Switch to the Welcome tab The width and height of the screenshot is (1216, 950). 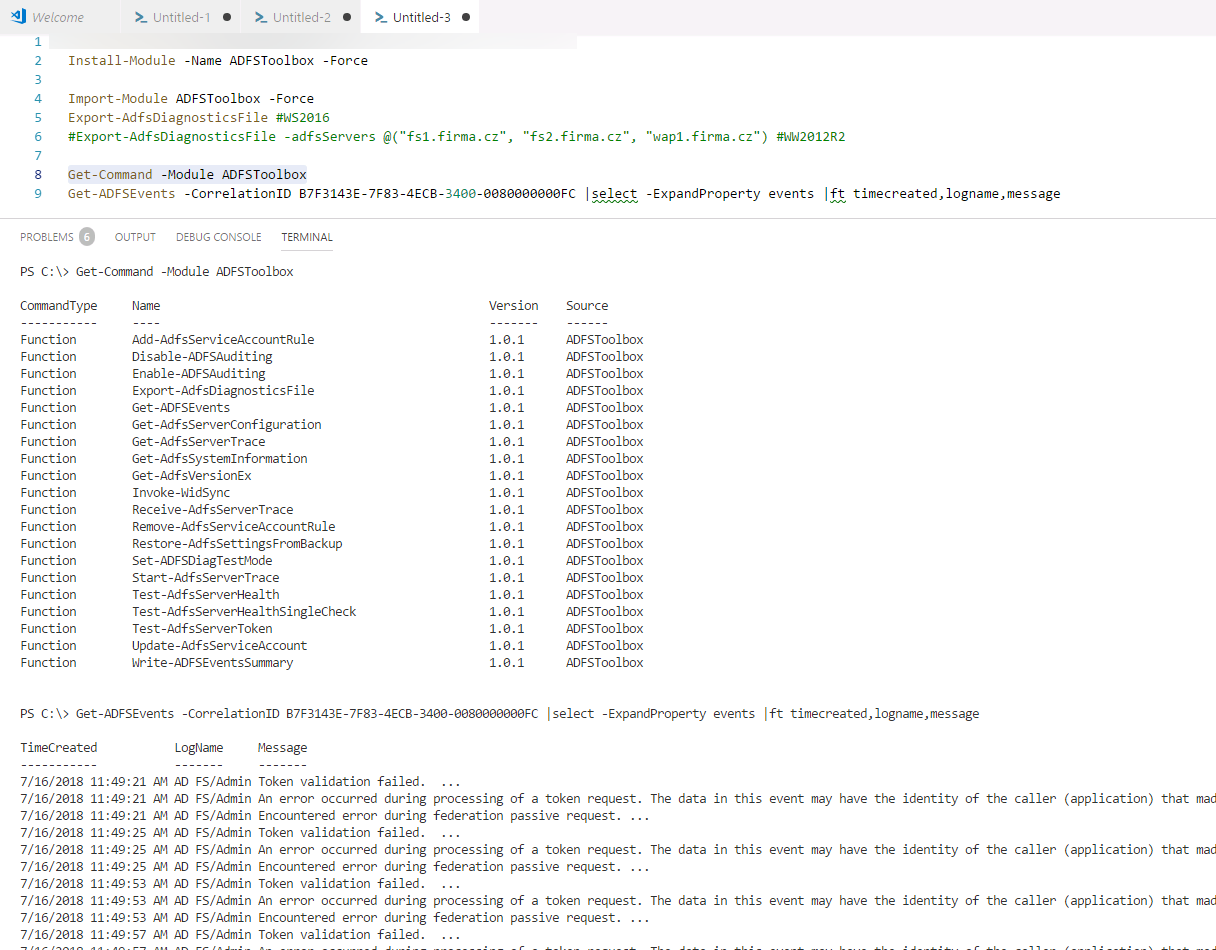[60, 17]
